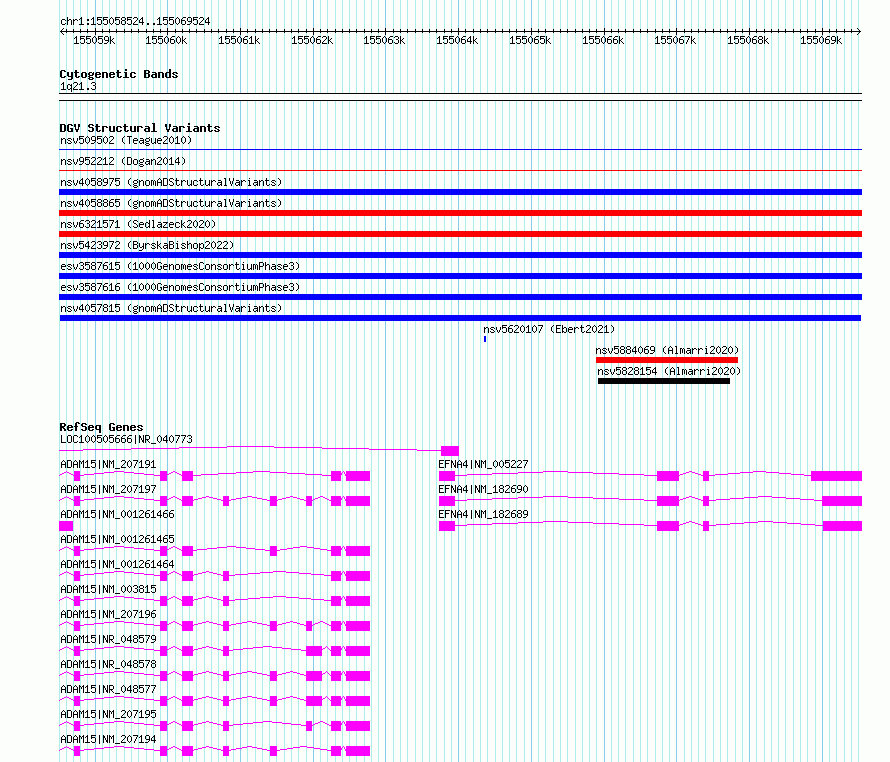The height and width of the screenshot is (762, 890).
Task: Open ADAM15|NM_001261465 transcript label
Action: 117,539
